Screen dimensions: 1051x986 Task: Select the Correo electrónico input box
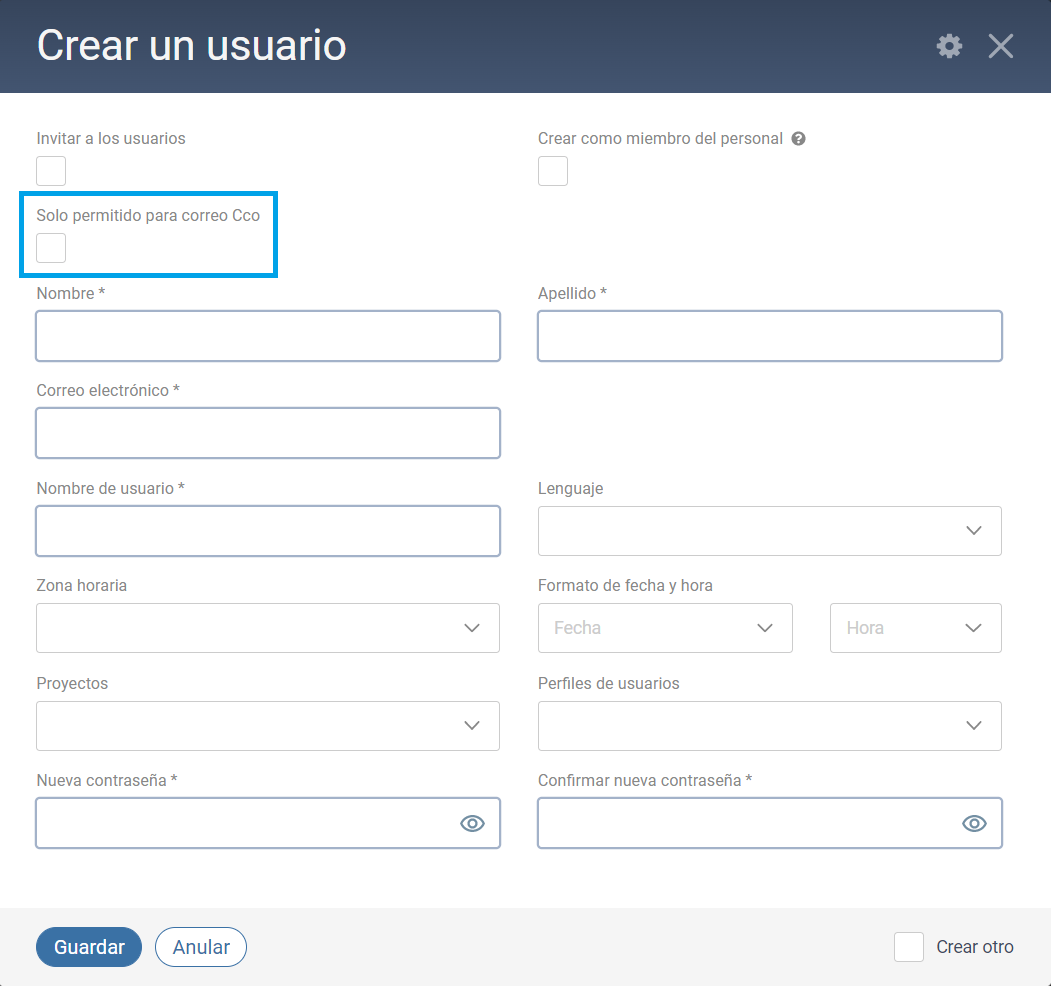(x=267, y=433)
